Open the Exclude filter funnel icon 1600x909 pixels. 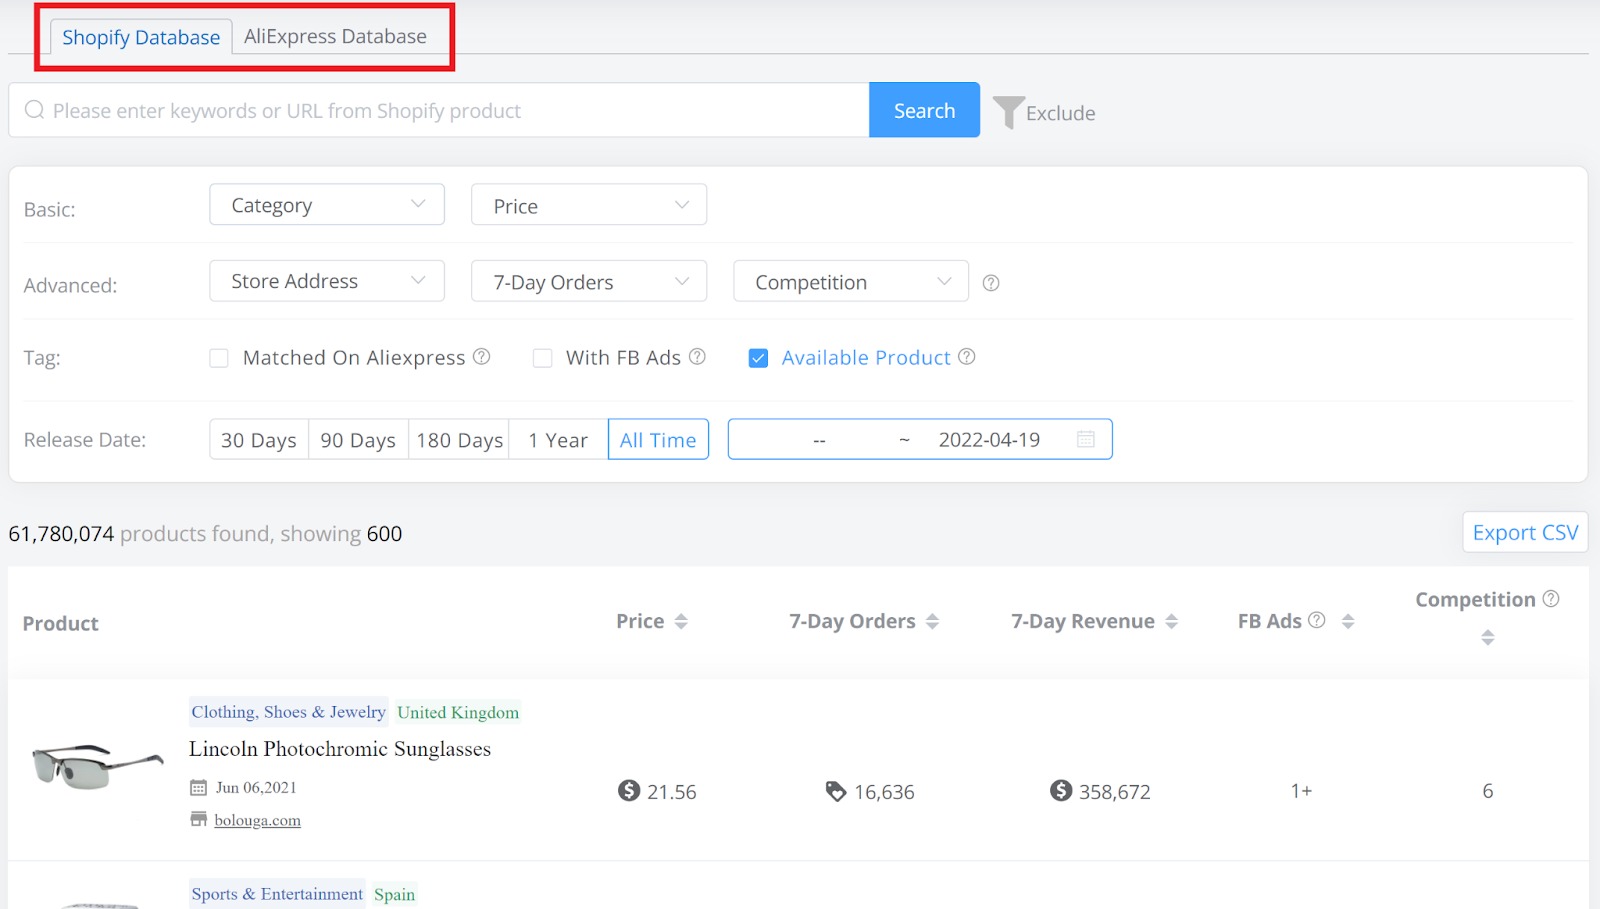tap(1009, 111)
